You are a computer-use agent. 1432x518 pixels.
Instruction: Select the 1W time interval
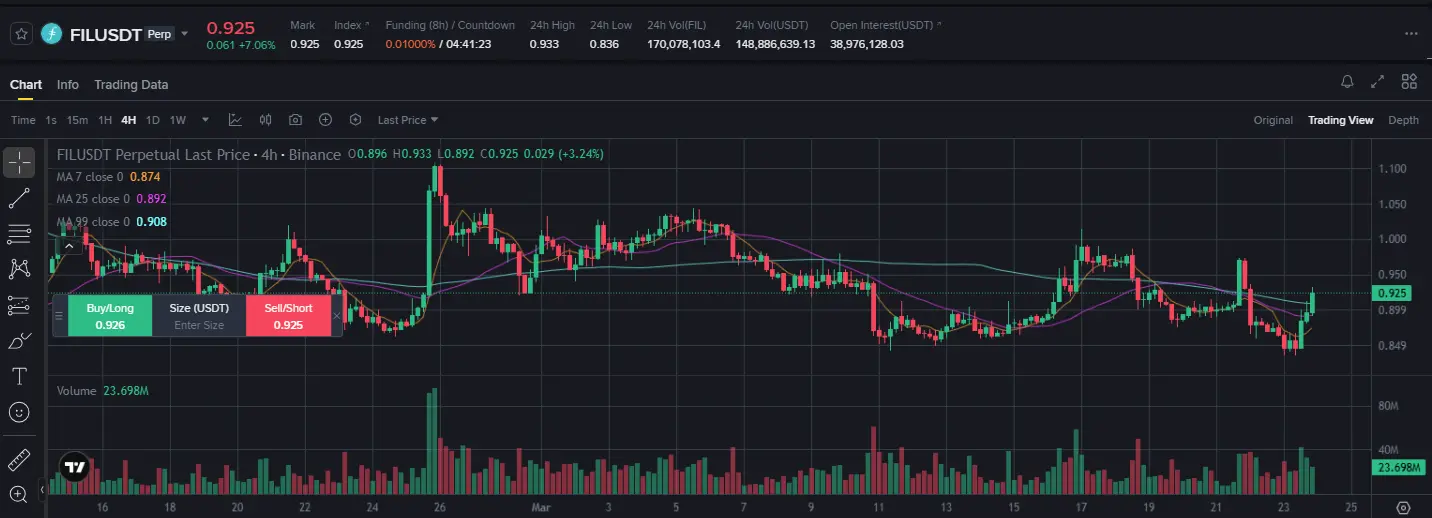tap(178, 120)
